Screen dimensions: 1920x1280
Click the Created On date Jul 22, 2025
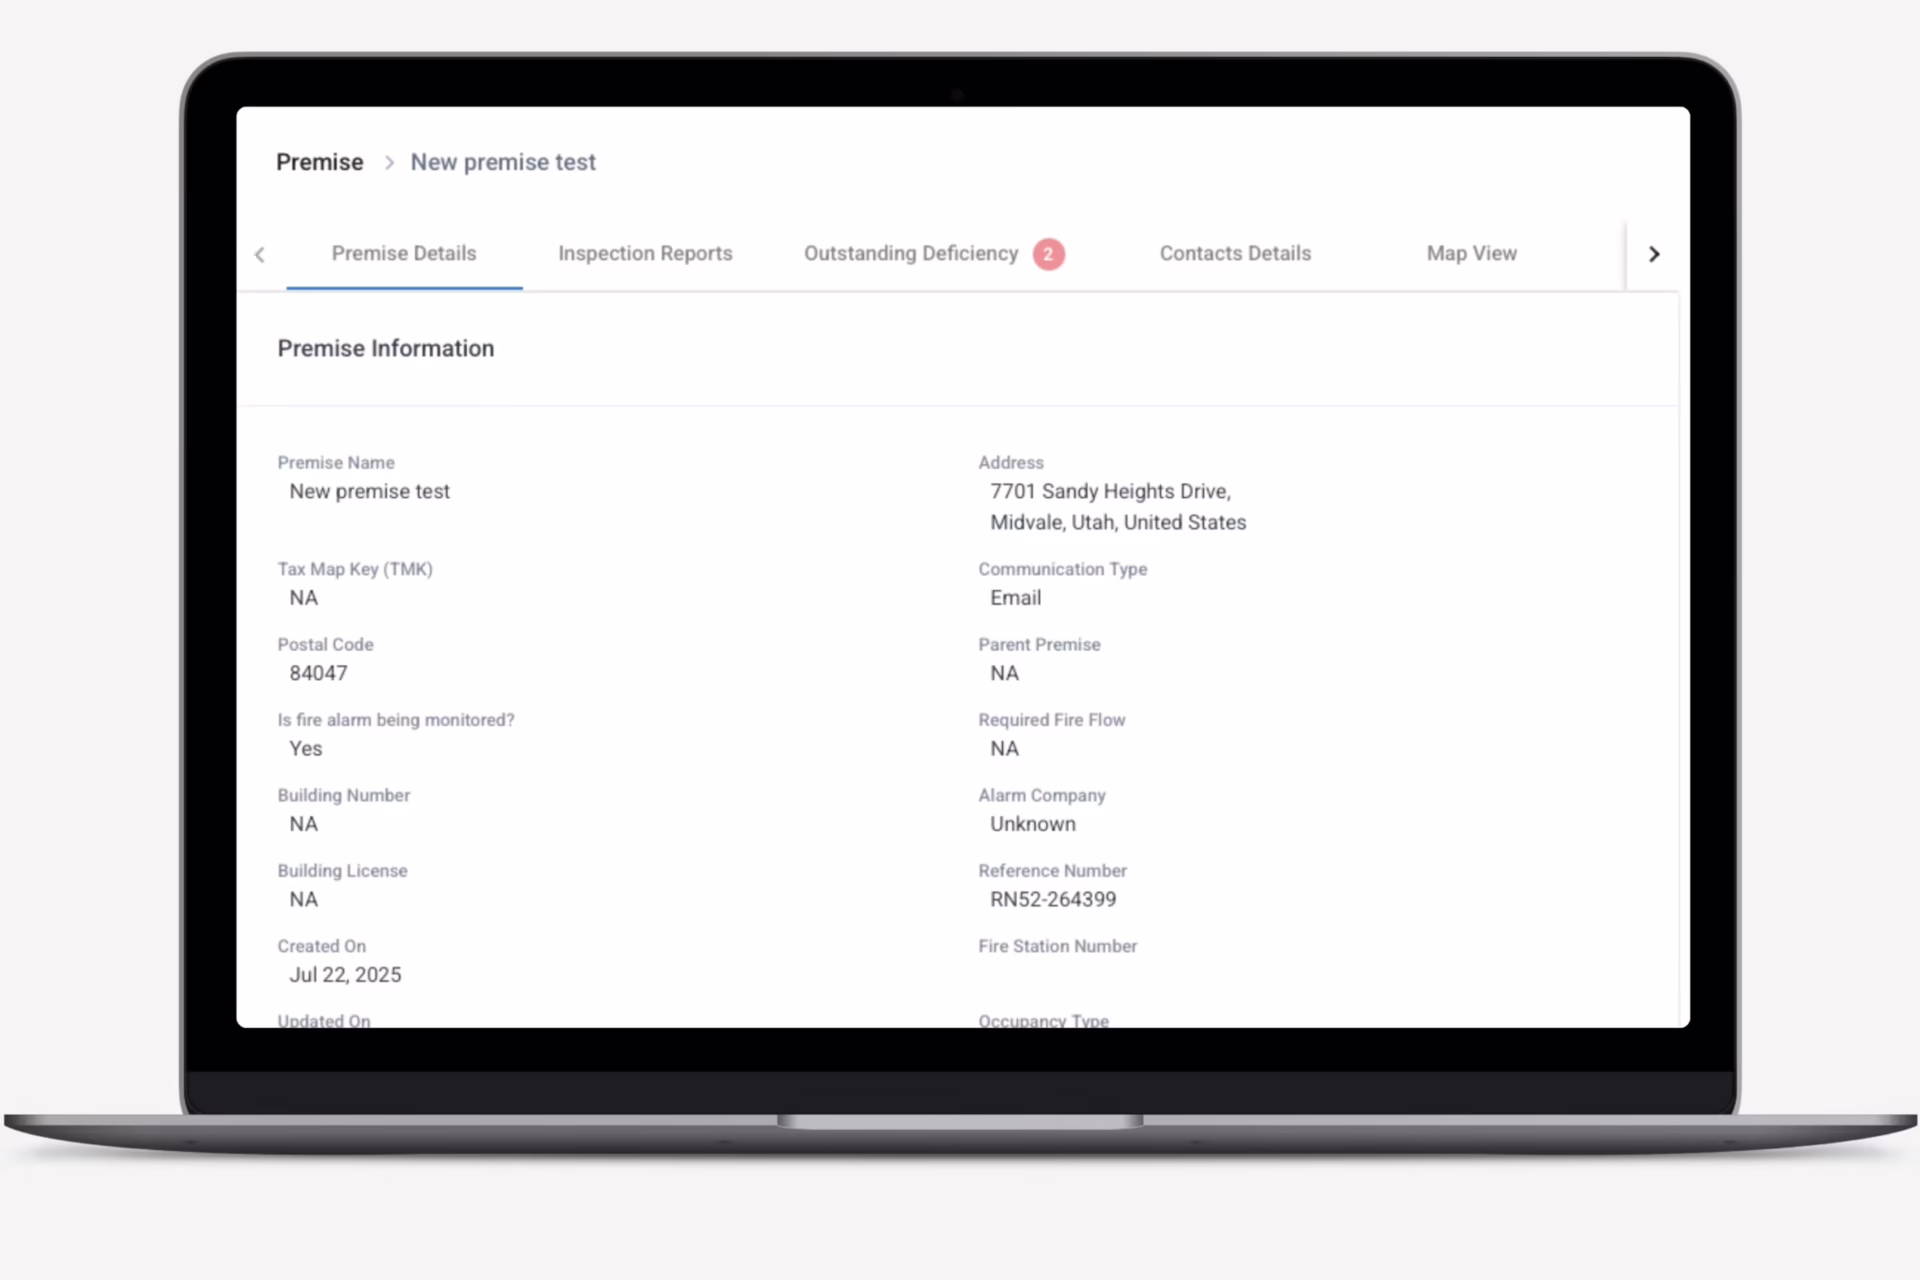[345, 975]
